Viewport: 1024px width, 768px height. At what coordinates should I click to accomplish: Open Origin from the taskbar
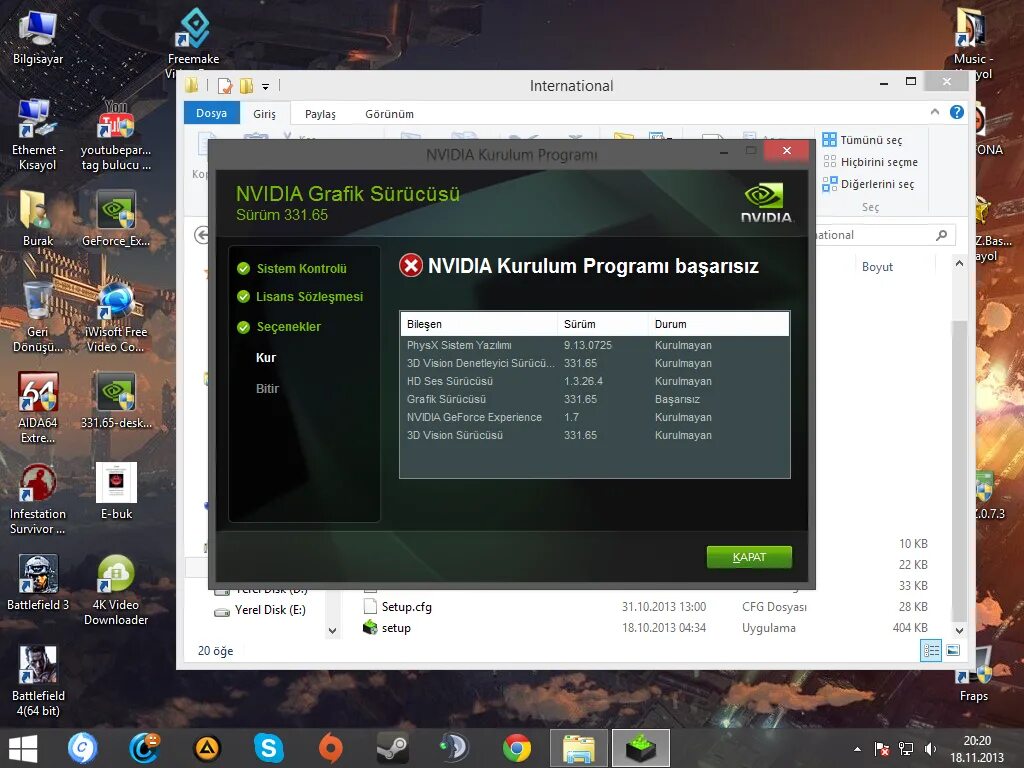click(x=330, y=748)
